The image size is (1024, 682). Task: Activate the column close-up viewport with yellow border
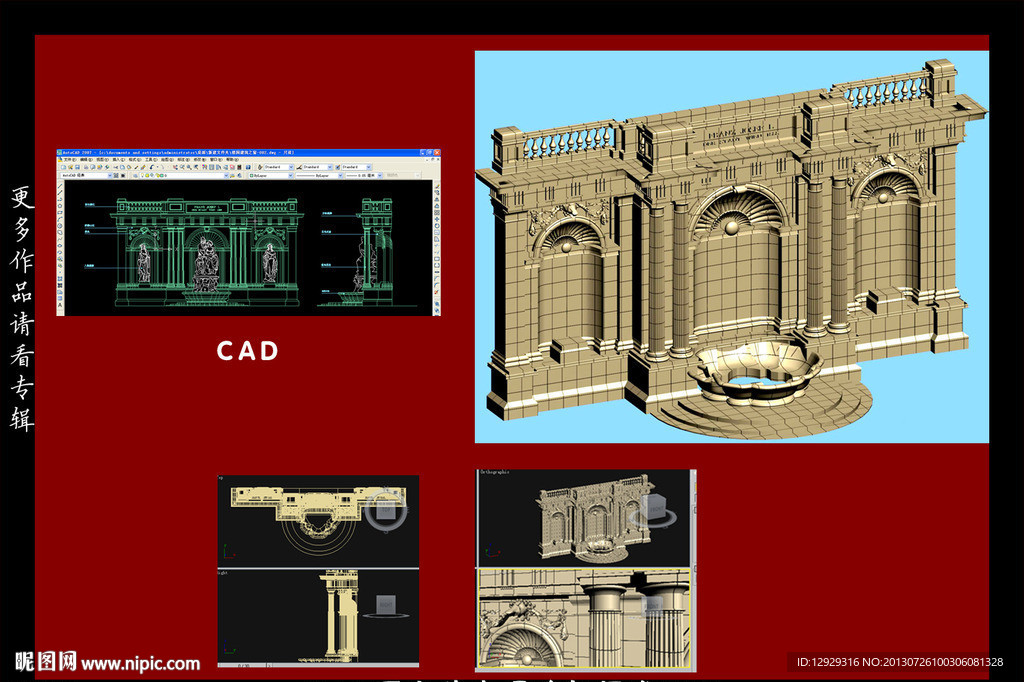tap(584, 618)
